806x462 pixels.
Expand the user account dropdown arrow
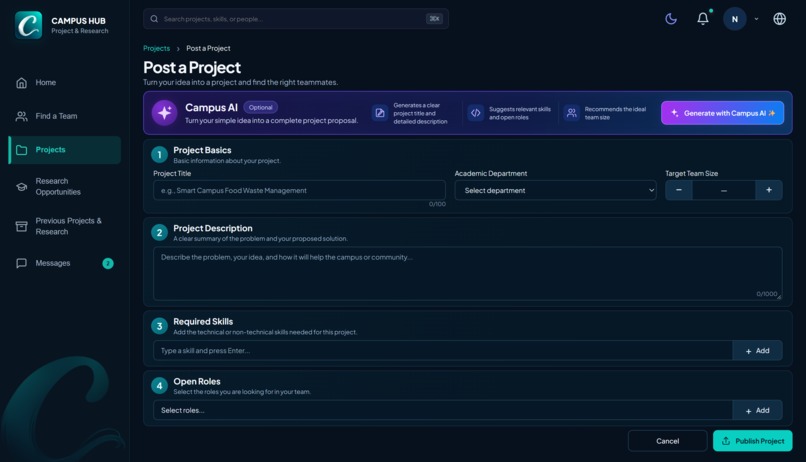(x=756, y=19)
